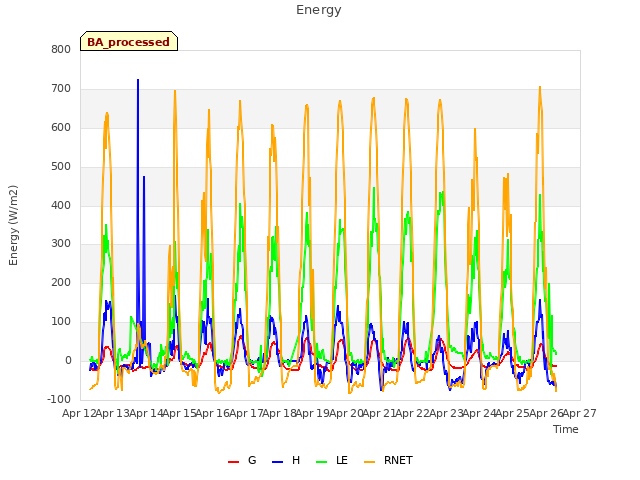Click the orange RNET legend swatch
This screenshot has width=640, height=480.
(369, 462)
